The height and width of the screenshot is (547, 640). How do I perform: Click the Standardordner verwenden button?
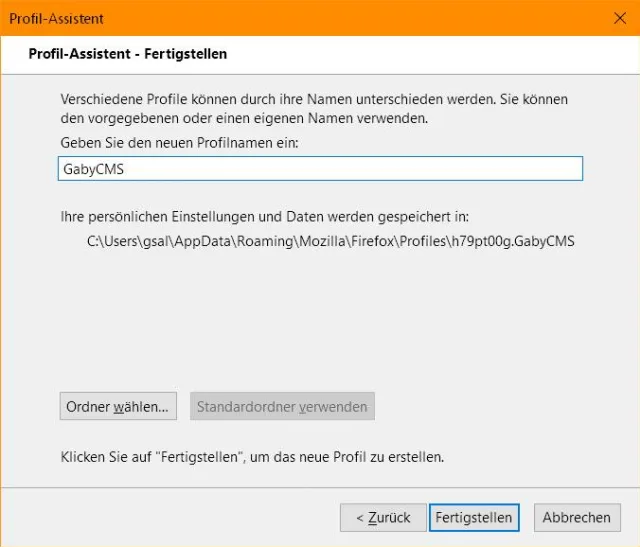(x=282, y=407)
